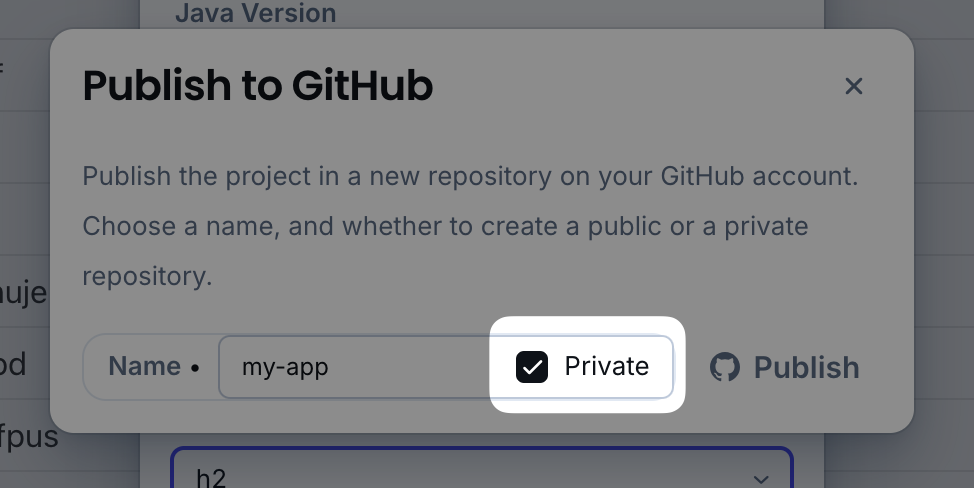
Task: Focus the my-app repository name field
Action: click(350, 367)
